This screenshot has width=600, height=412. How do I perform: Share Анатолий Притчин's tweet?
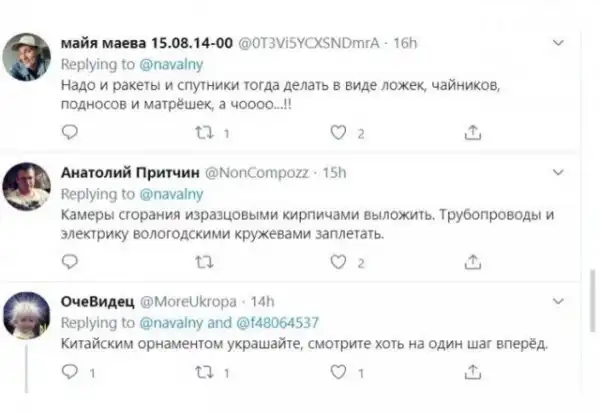[474, 262]
